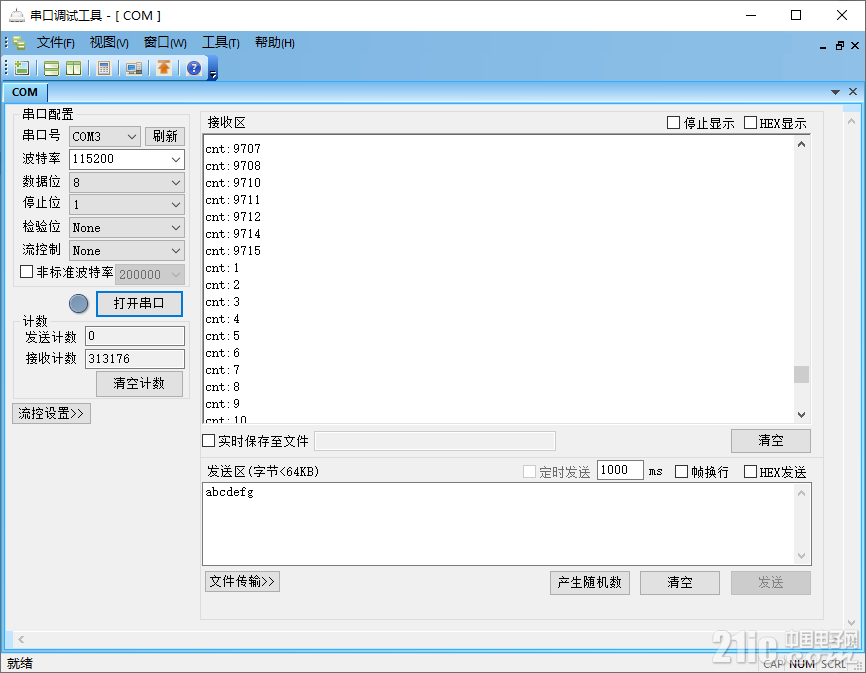This screenshot has width=866, height=673.
Task: Open the 流控制 None dropdown
Action: 126,251
